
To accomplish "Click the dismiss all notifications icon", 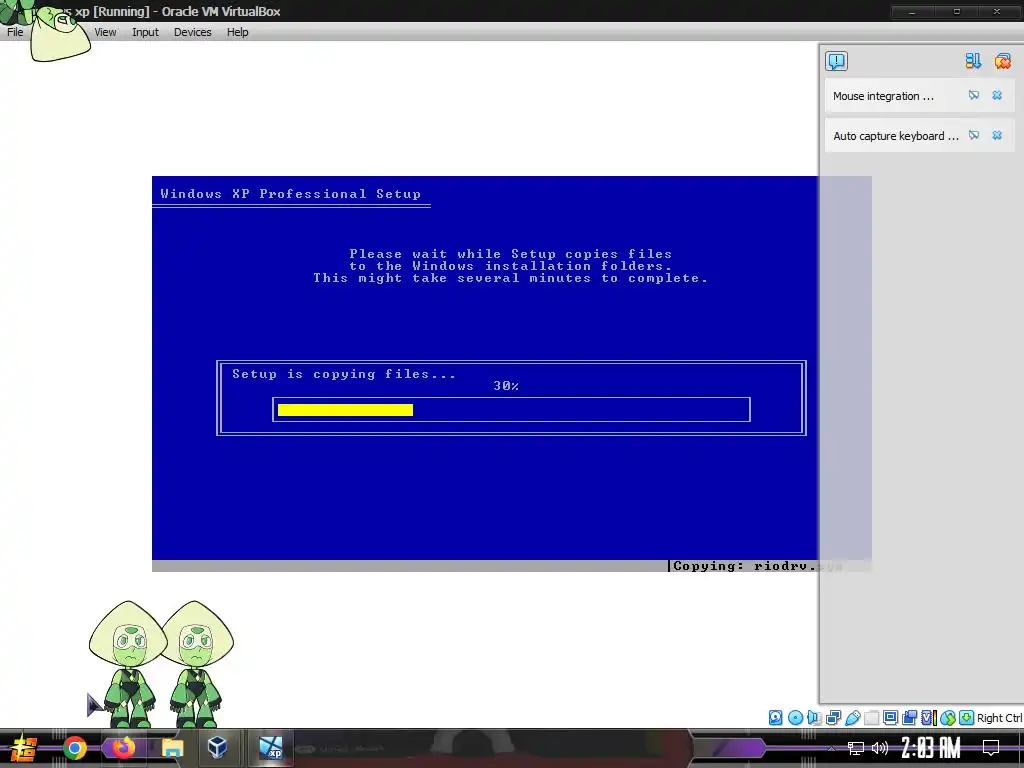I will tap(1002, 61).
